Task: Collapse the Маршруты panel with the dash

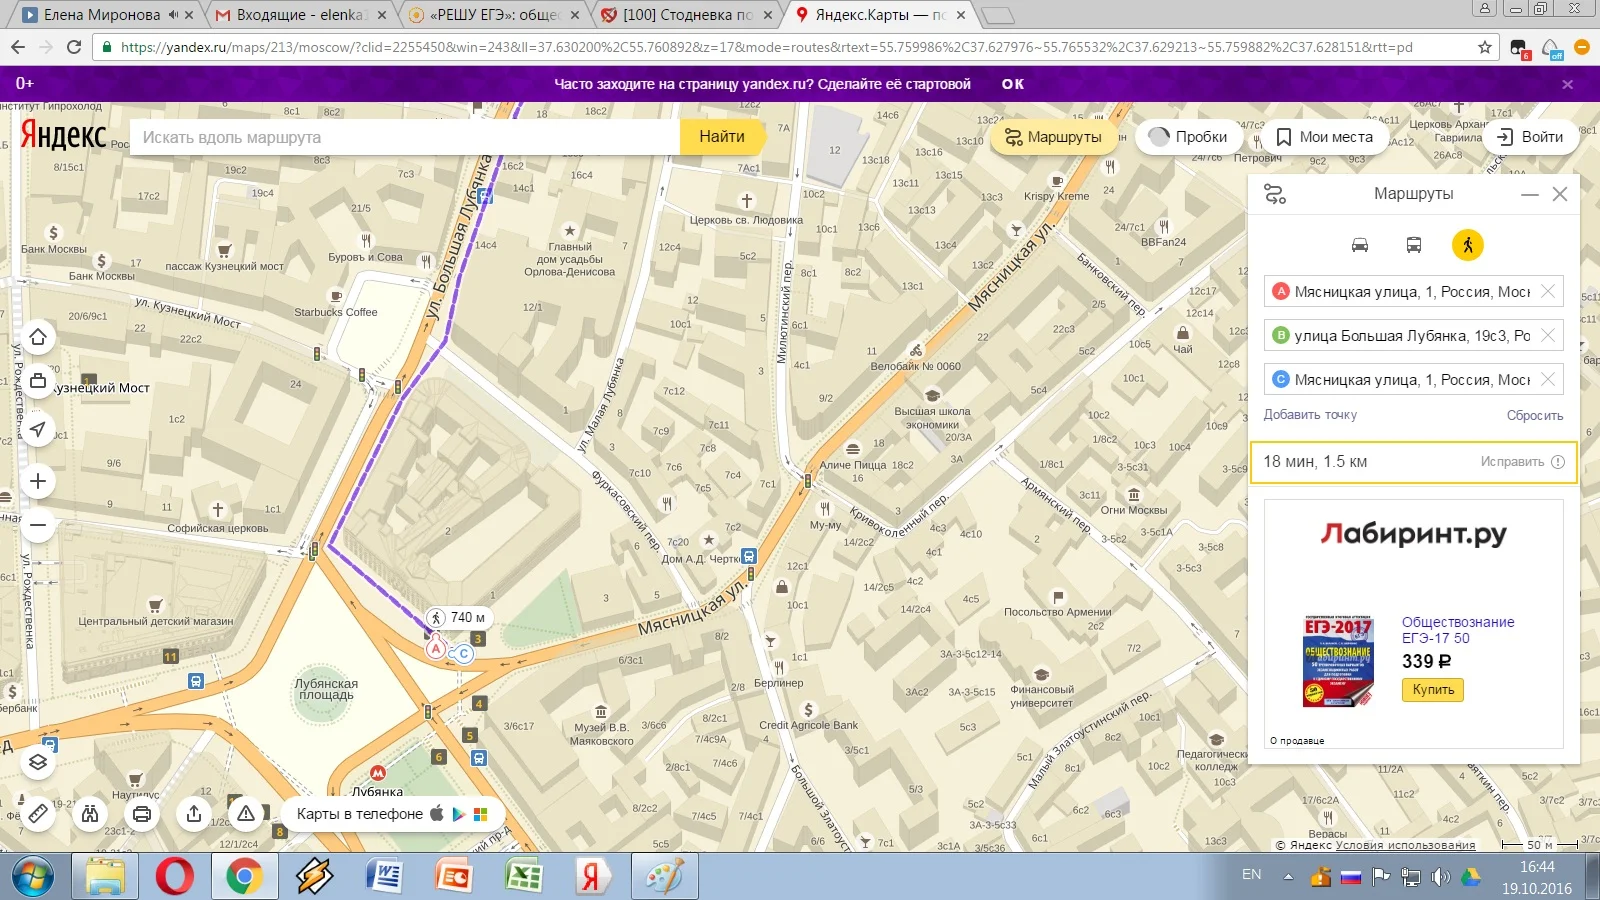Action: (1530, 195)
